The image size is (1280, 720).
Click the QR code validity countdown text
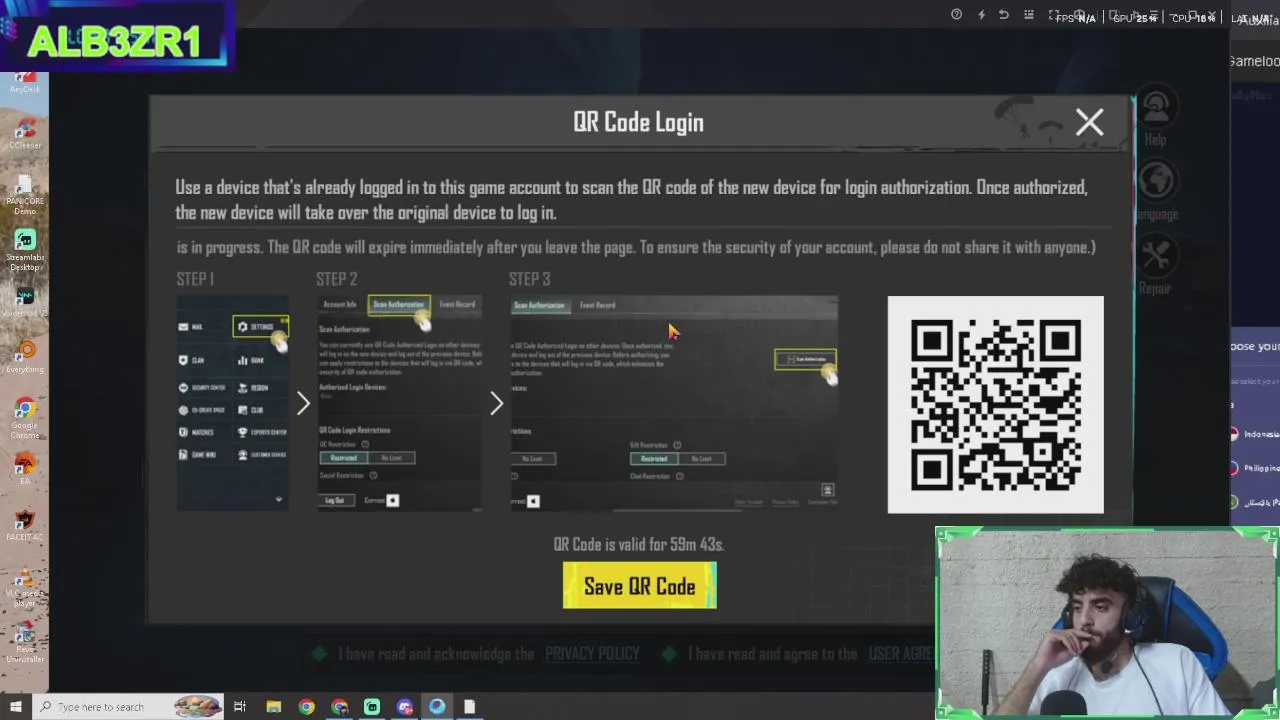(639, 544)
